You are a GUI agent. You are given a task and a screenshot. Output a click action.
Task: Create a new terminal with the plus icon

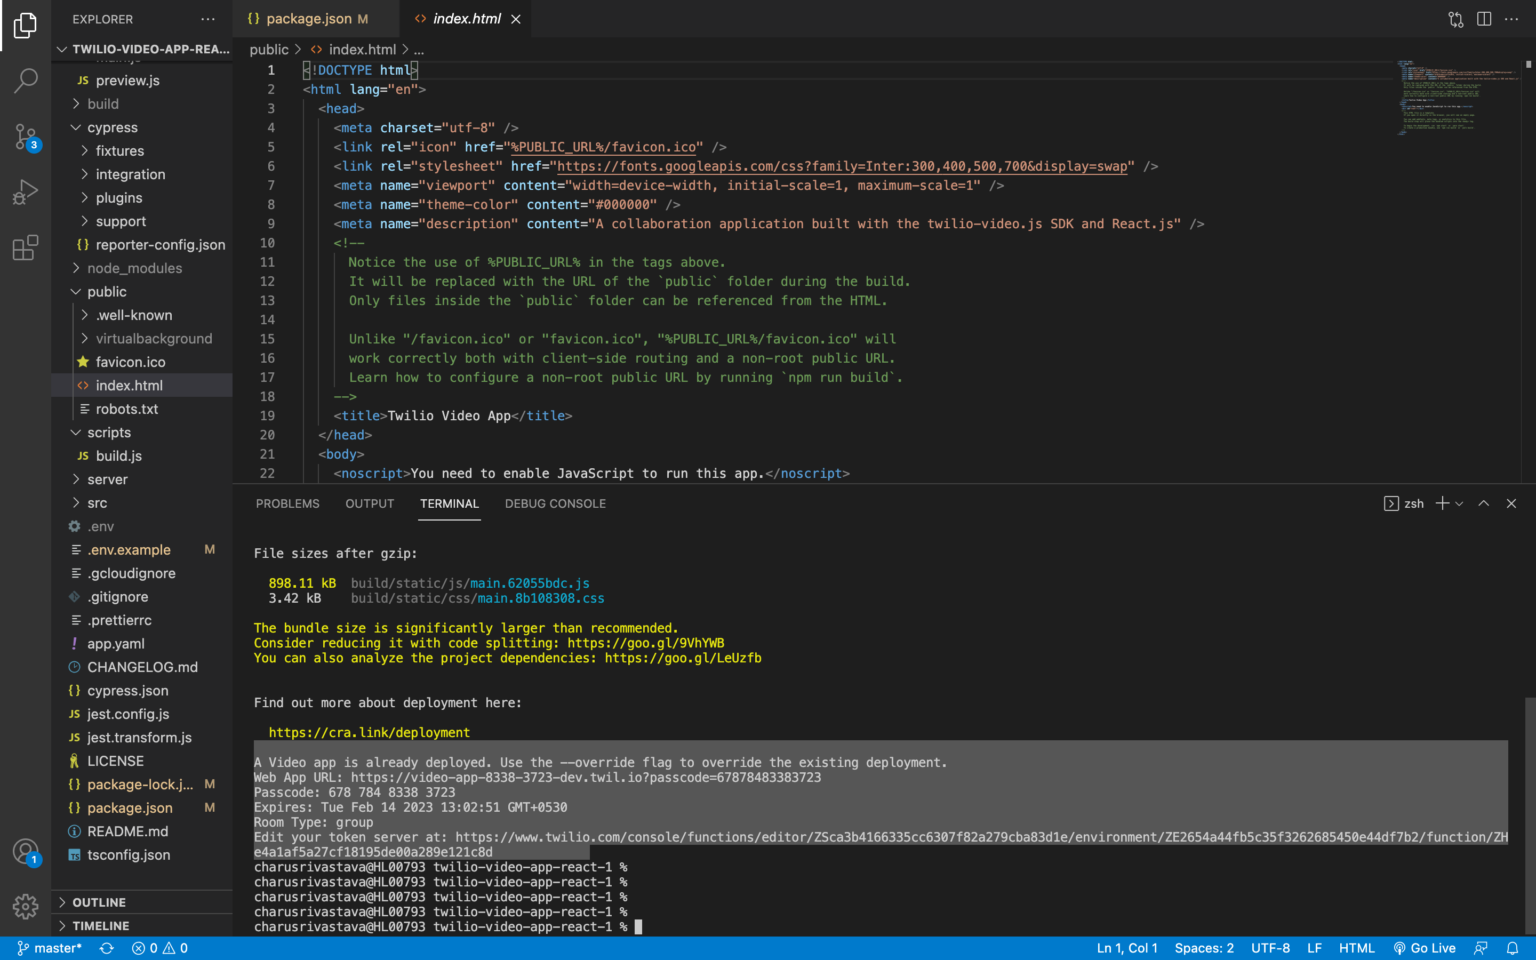(x=1441, y=503)
